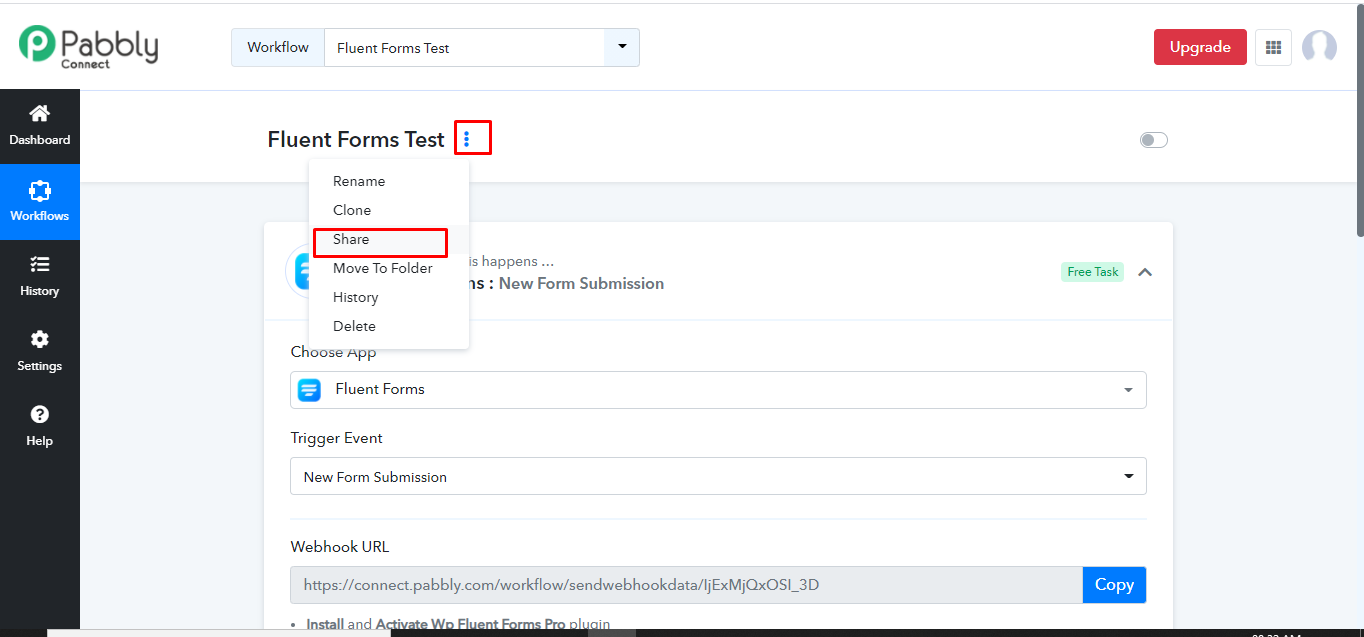Expand the Choose App Fluent Forms dropdown

coord(718,390)
